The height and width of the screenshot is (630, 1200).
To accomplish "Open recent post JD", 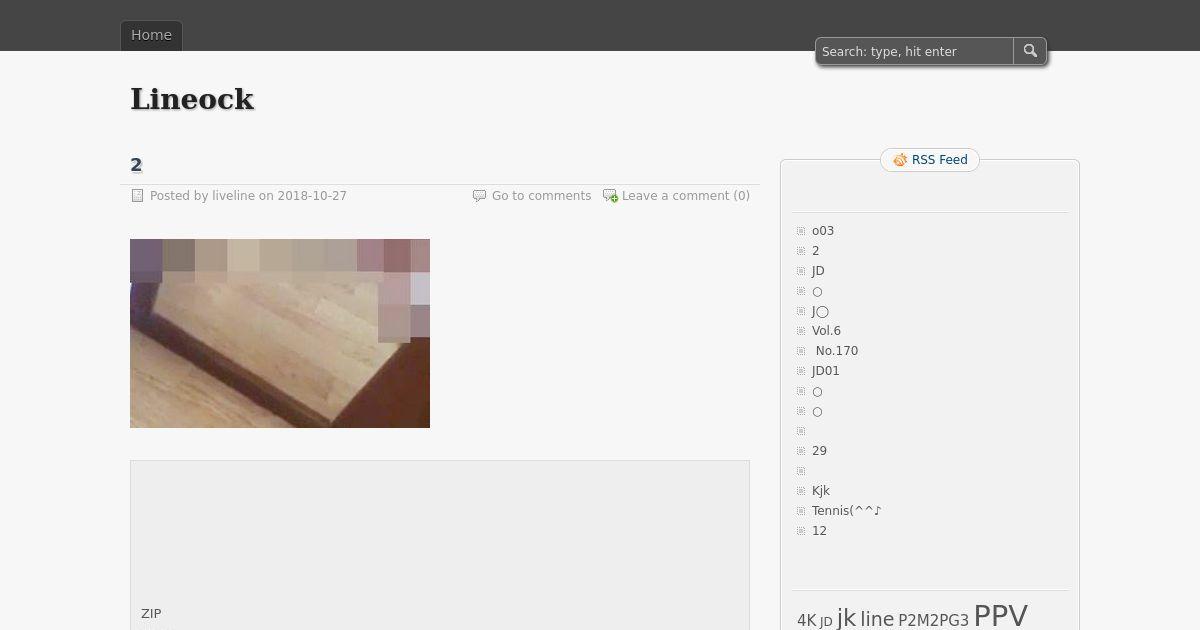I will click(818, 271).
